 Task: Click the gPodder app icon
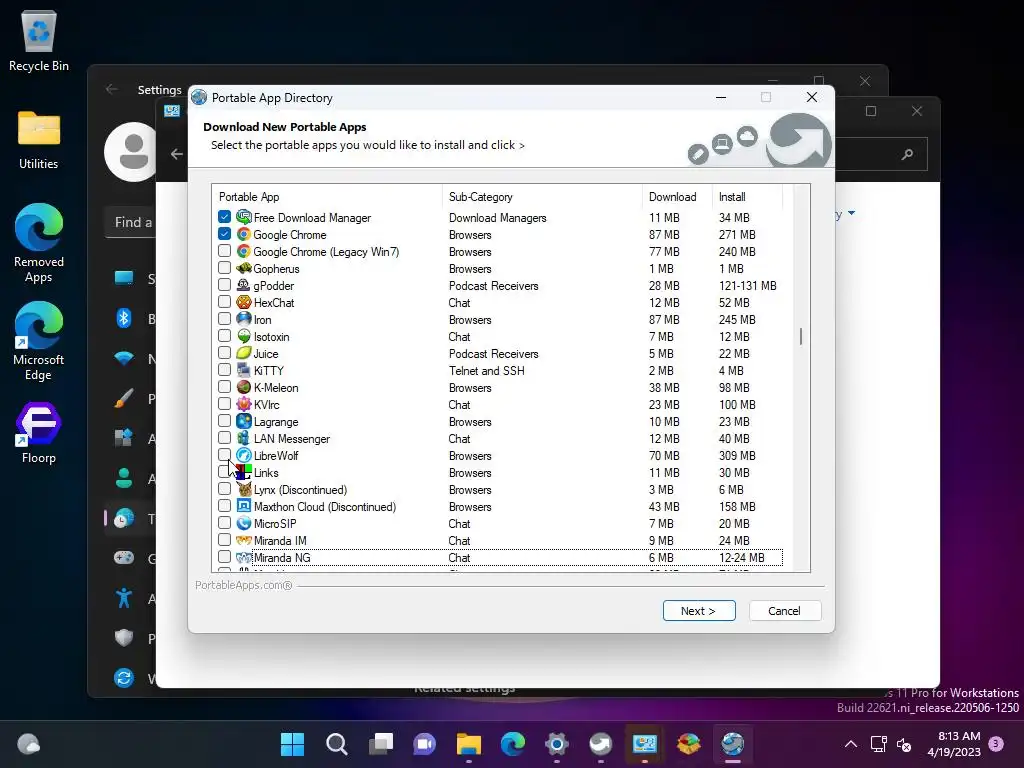point(244,285)
